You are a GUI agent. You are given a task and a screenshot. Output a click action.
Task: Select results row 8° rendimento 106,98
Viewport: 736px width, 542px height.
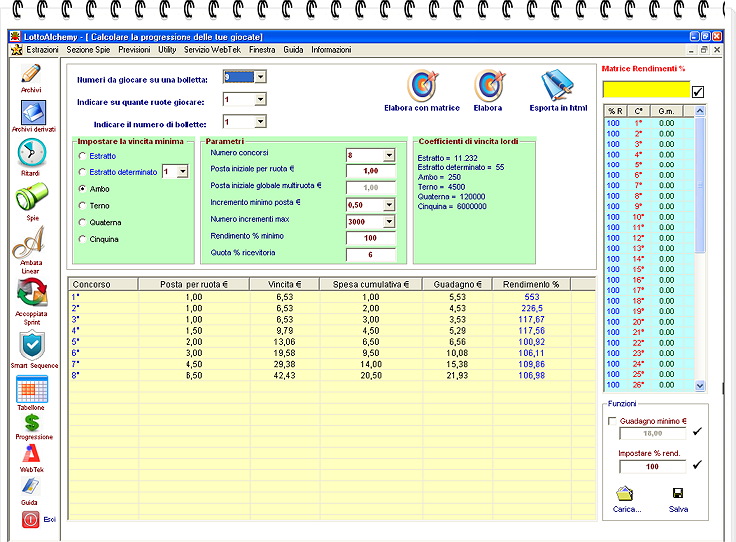point(332,375)
